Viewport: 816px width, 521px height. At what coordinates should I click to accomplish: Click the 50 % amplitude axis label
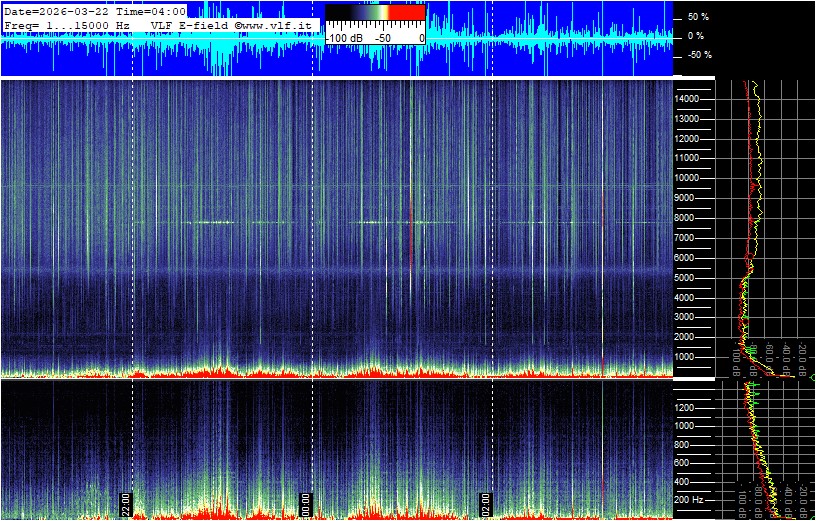coord(697,17)
